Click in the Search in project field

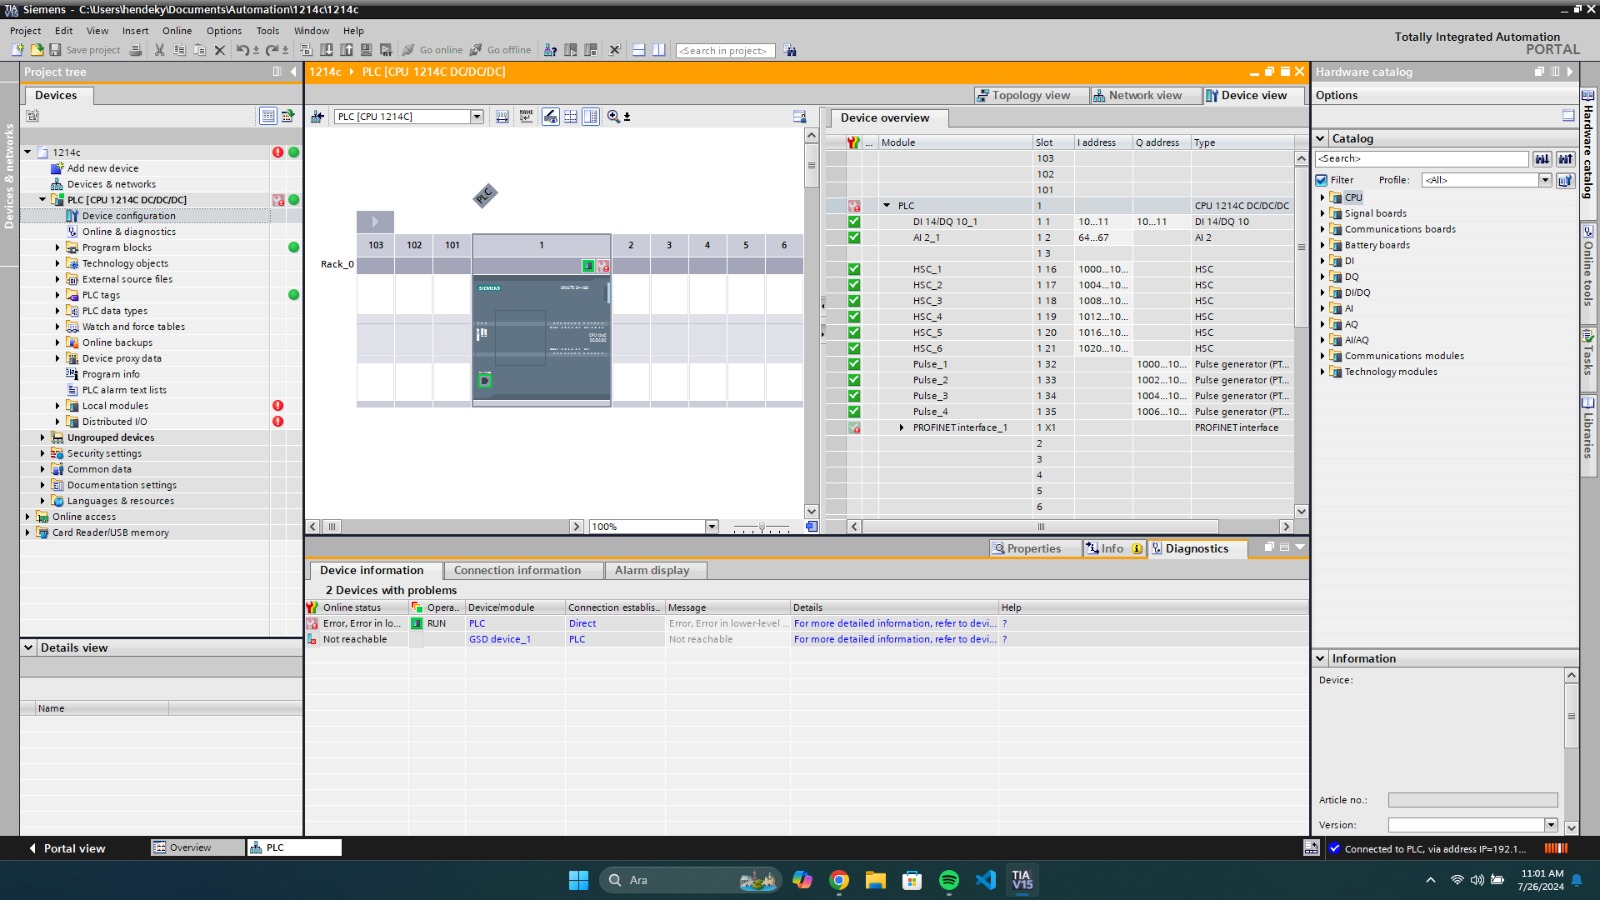726,51
